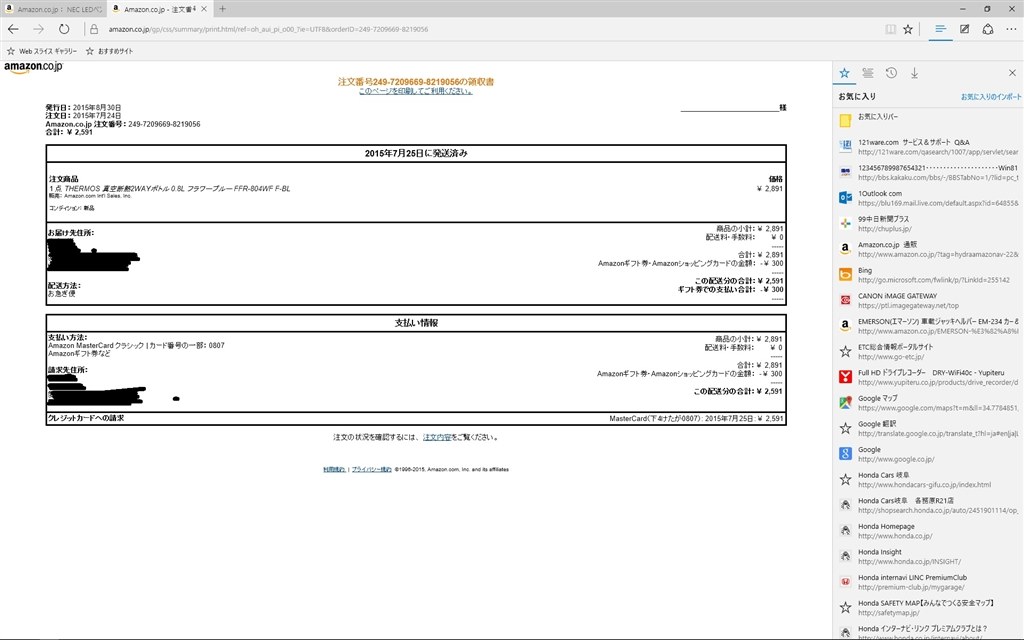Viewport: 1024px width, 640px height.
Task: Open the ETC総合情報ポータルサイト favorite
Action: click(929, 351)
